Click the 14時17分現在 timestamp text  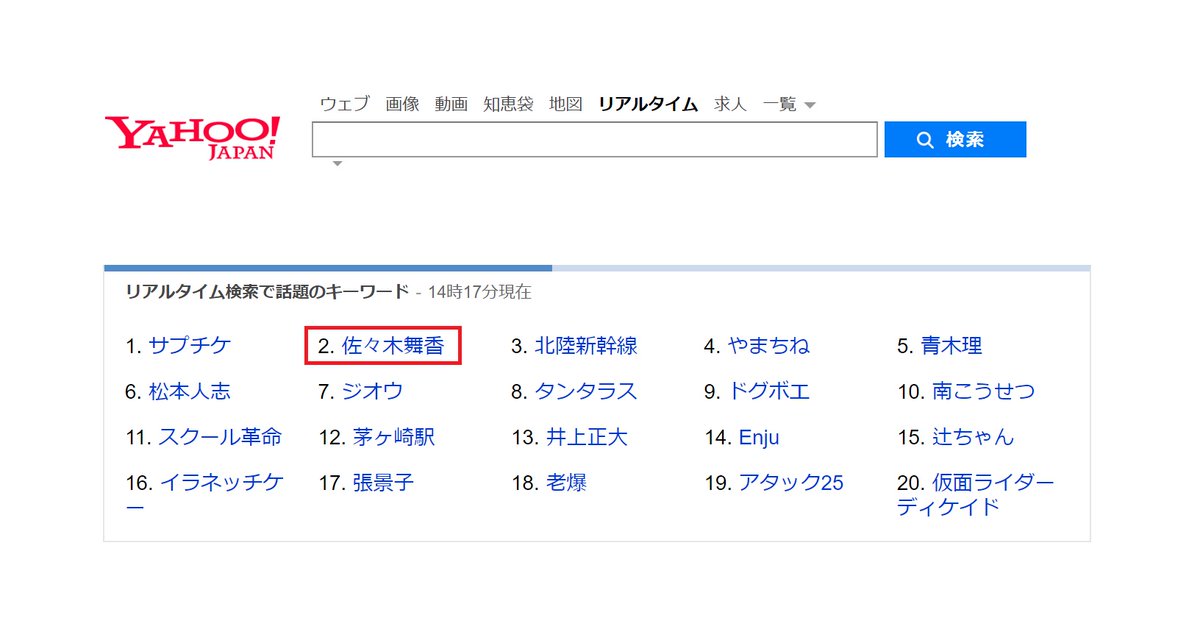479,292
